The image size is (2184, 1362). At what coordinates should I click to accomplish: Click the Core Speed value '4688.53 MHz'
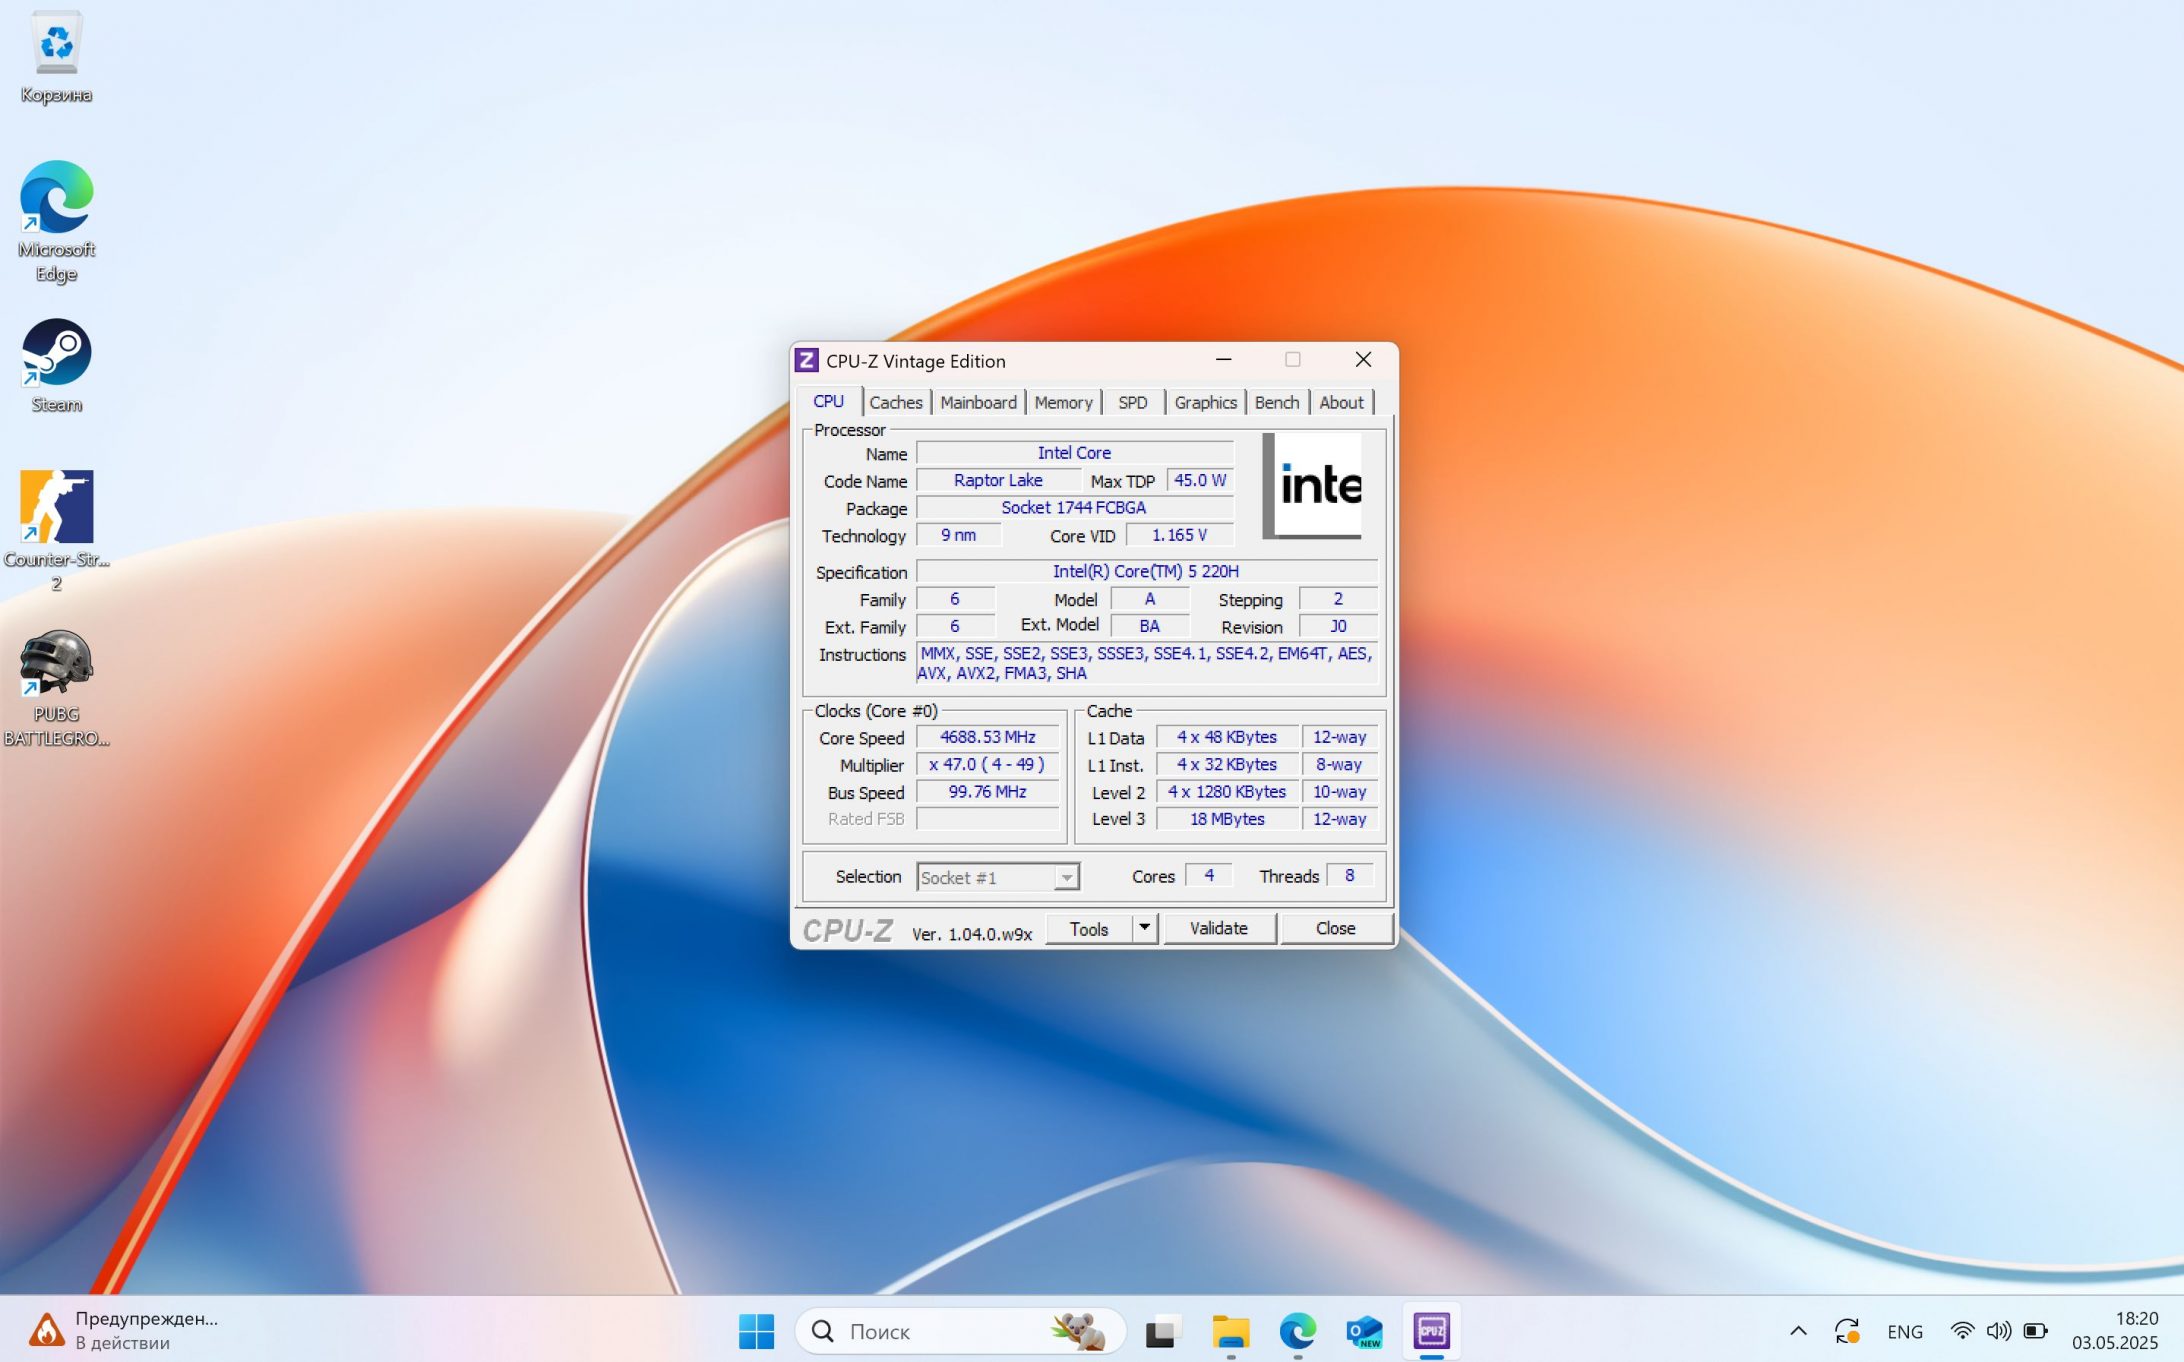(x=988, y=737)
